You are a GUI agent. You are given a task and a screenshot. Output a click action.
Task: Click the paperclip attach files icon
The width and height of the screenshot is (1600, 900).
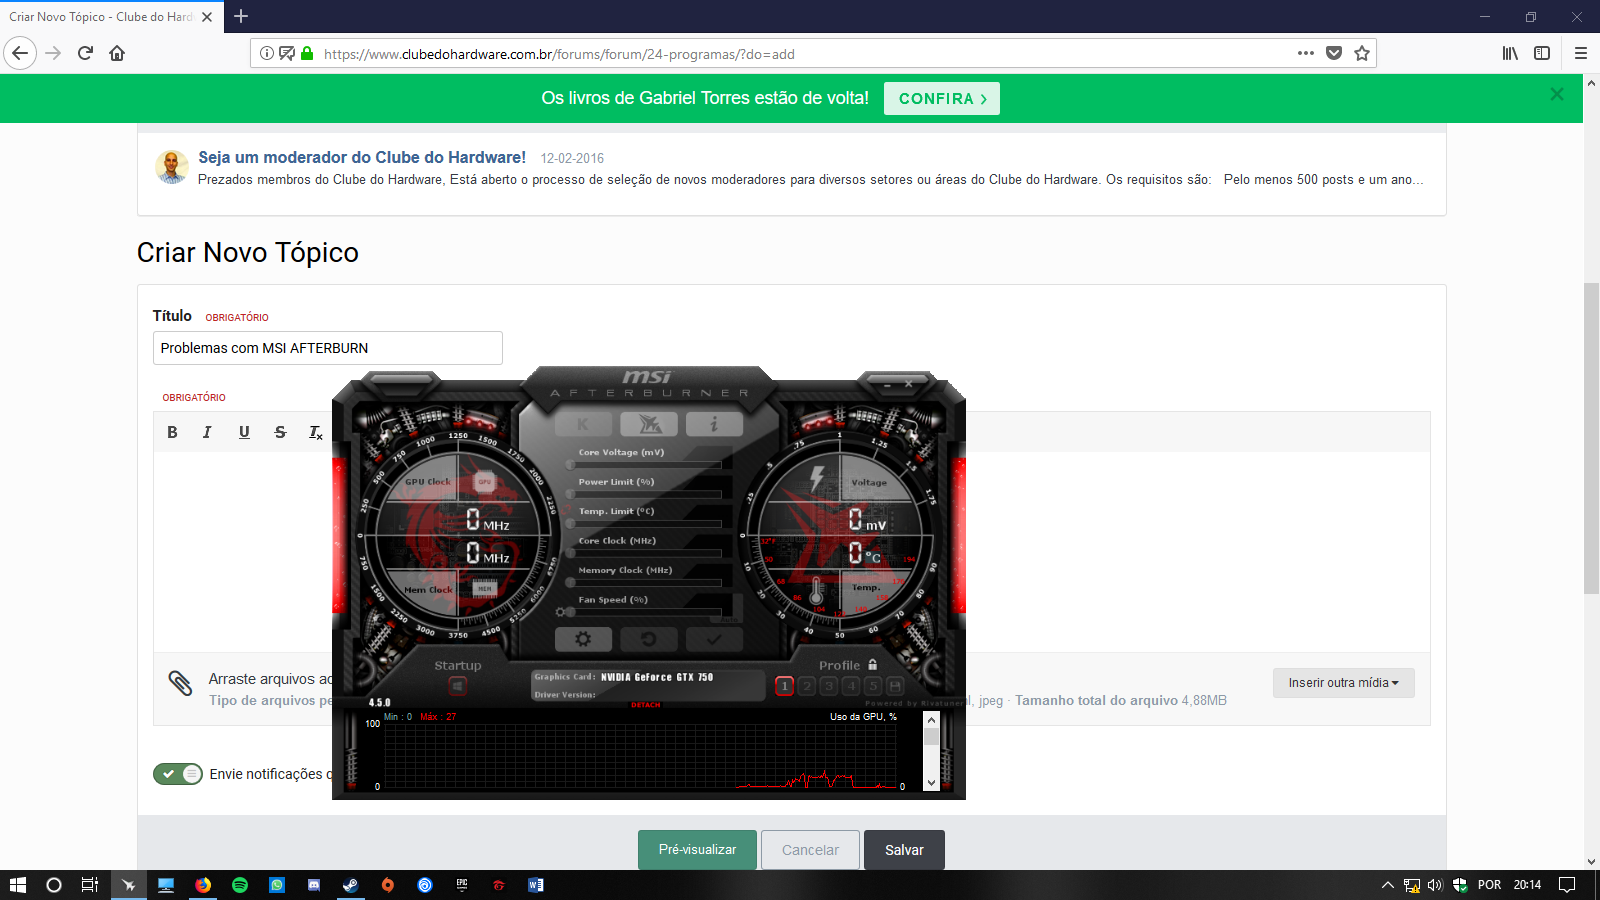click(x=180, y=683)
